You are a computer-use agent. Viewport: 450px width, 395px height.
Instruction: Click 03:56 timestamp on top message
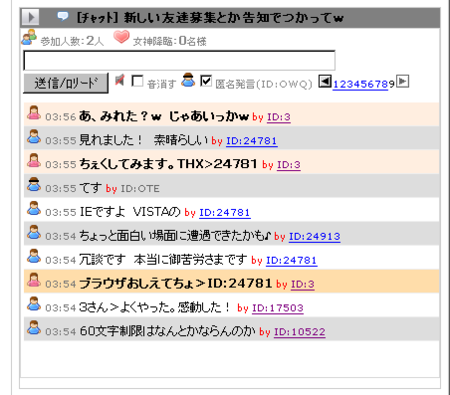61,117
